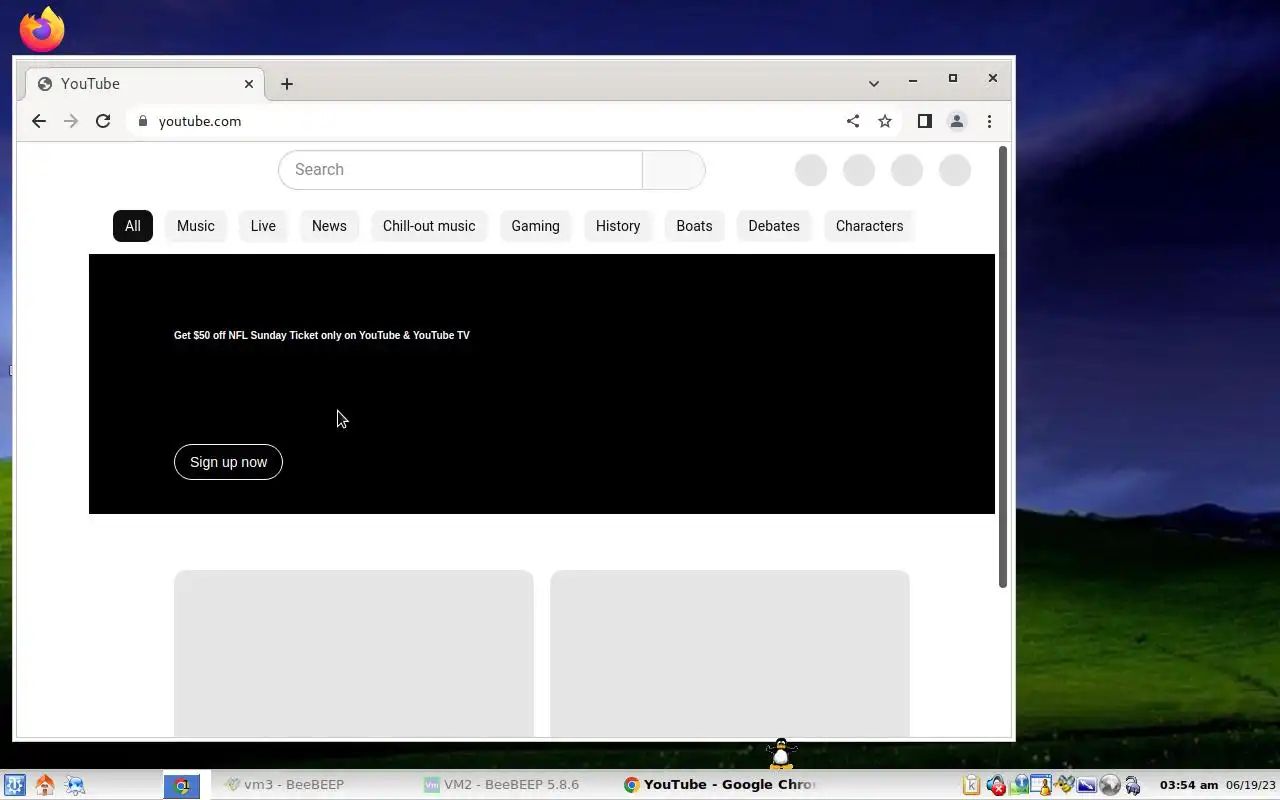Select the Characters filter chip

coord(869,226)
